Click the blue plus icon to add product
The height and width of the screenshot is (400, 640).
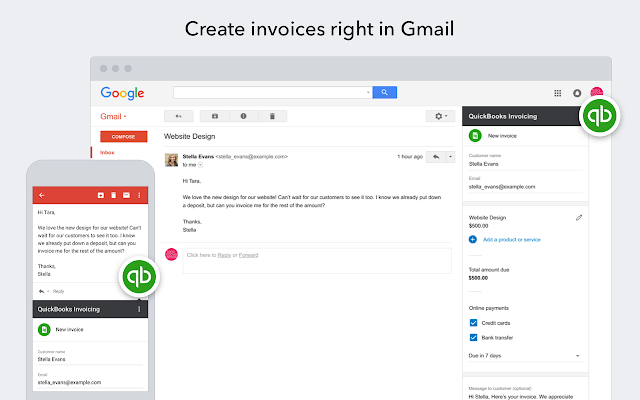[x=473, y=240]
